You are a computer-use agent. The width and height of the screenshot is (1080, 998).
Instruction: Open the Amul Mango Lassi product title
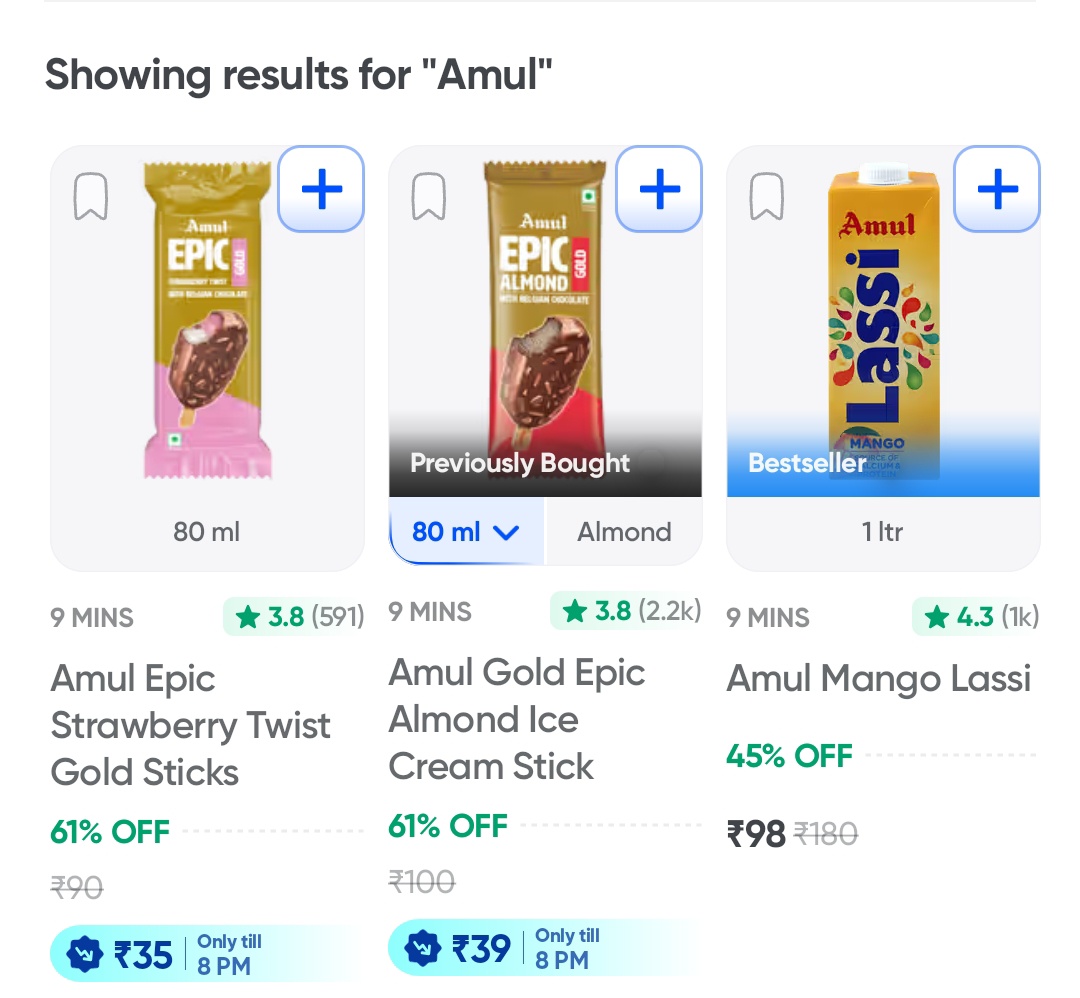878,679
